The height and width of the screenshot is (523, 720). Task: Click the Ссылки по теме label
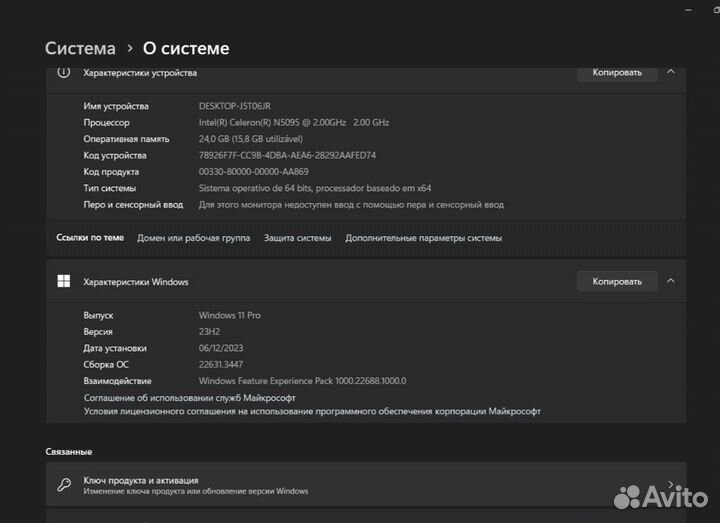click(x=90, y=237)
